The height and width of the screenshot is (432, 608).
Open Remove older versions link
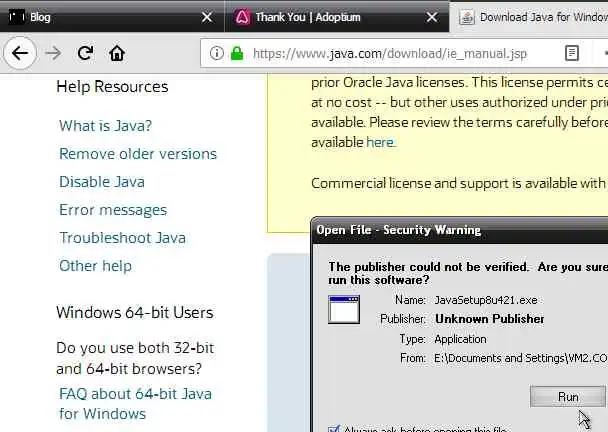click(x=138, y=154)
